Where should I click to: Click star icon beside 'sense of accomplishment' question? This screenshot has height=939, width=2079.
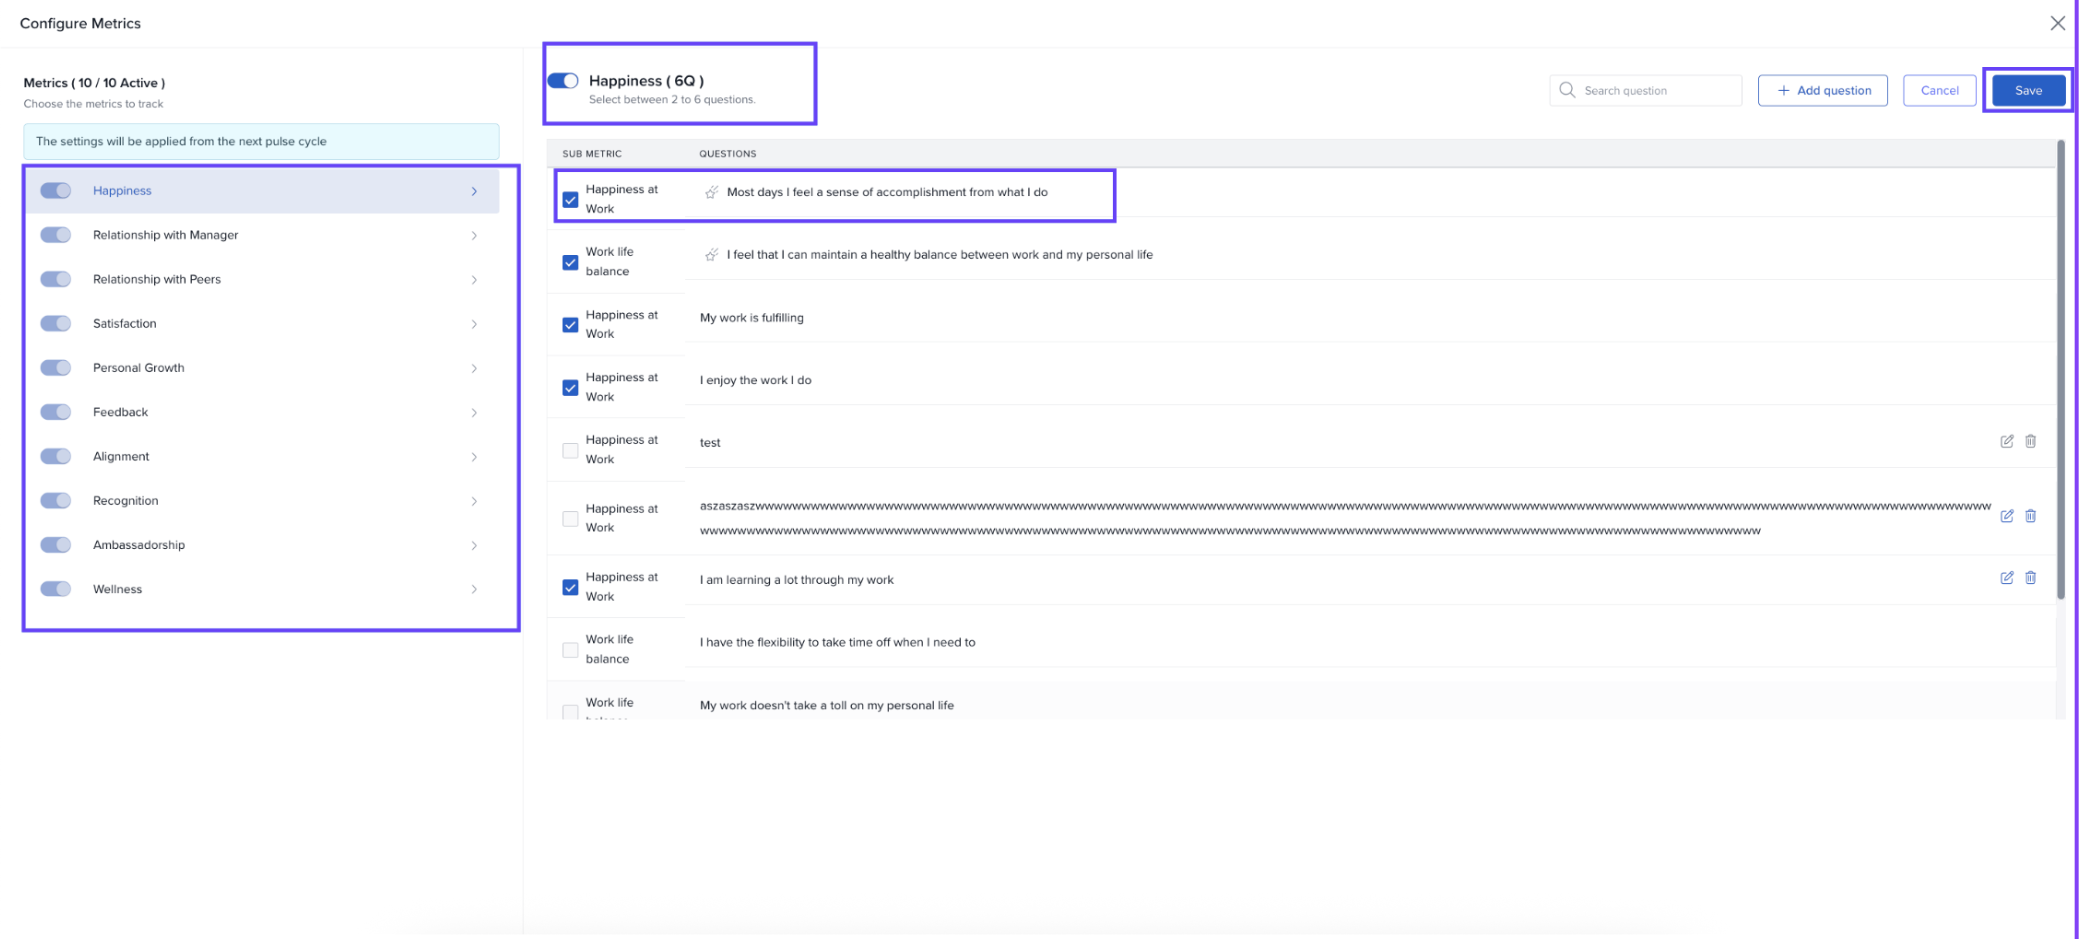[711, 192]
